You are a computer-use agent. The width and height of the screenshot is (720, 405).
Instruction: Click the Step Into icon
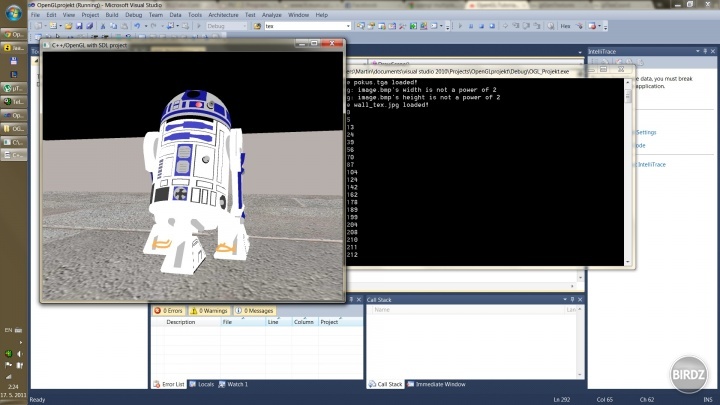516,26
